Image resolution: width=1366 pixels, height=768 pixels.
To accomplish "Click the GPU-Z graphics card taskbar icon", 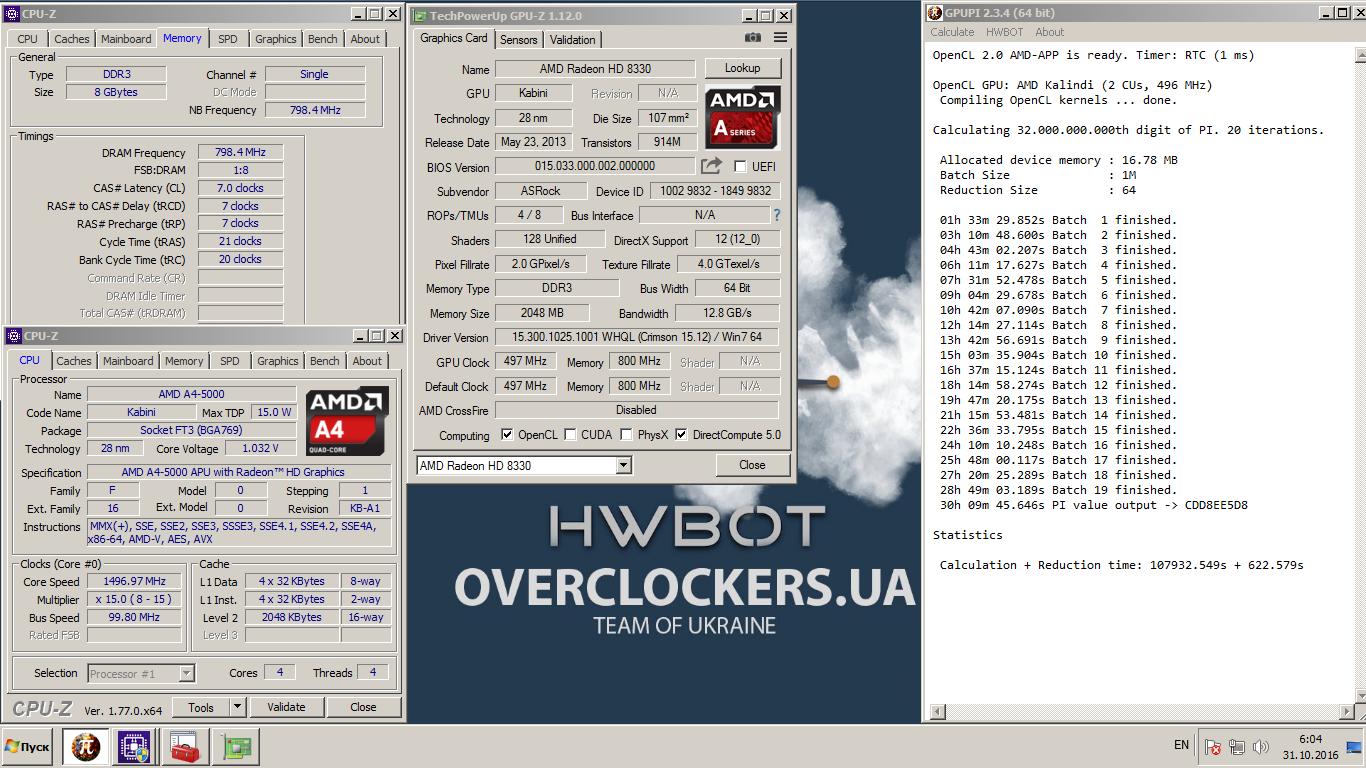I will (236, 746).
